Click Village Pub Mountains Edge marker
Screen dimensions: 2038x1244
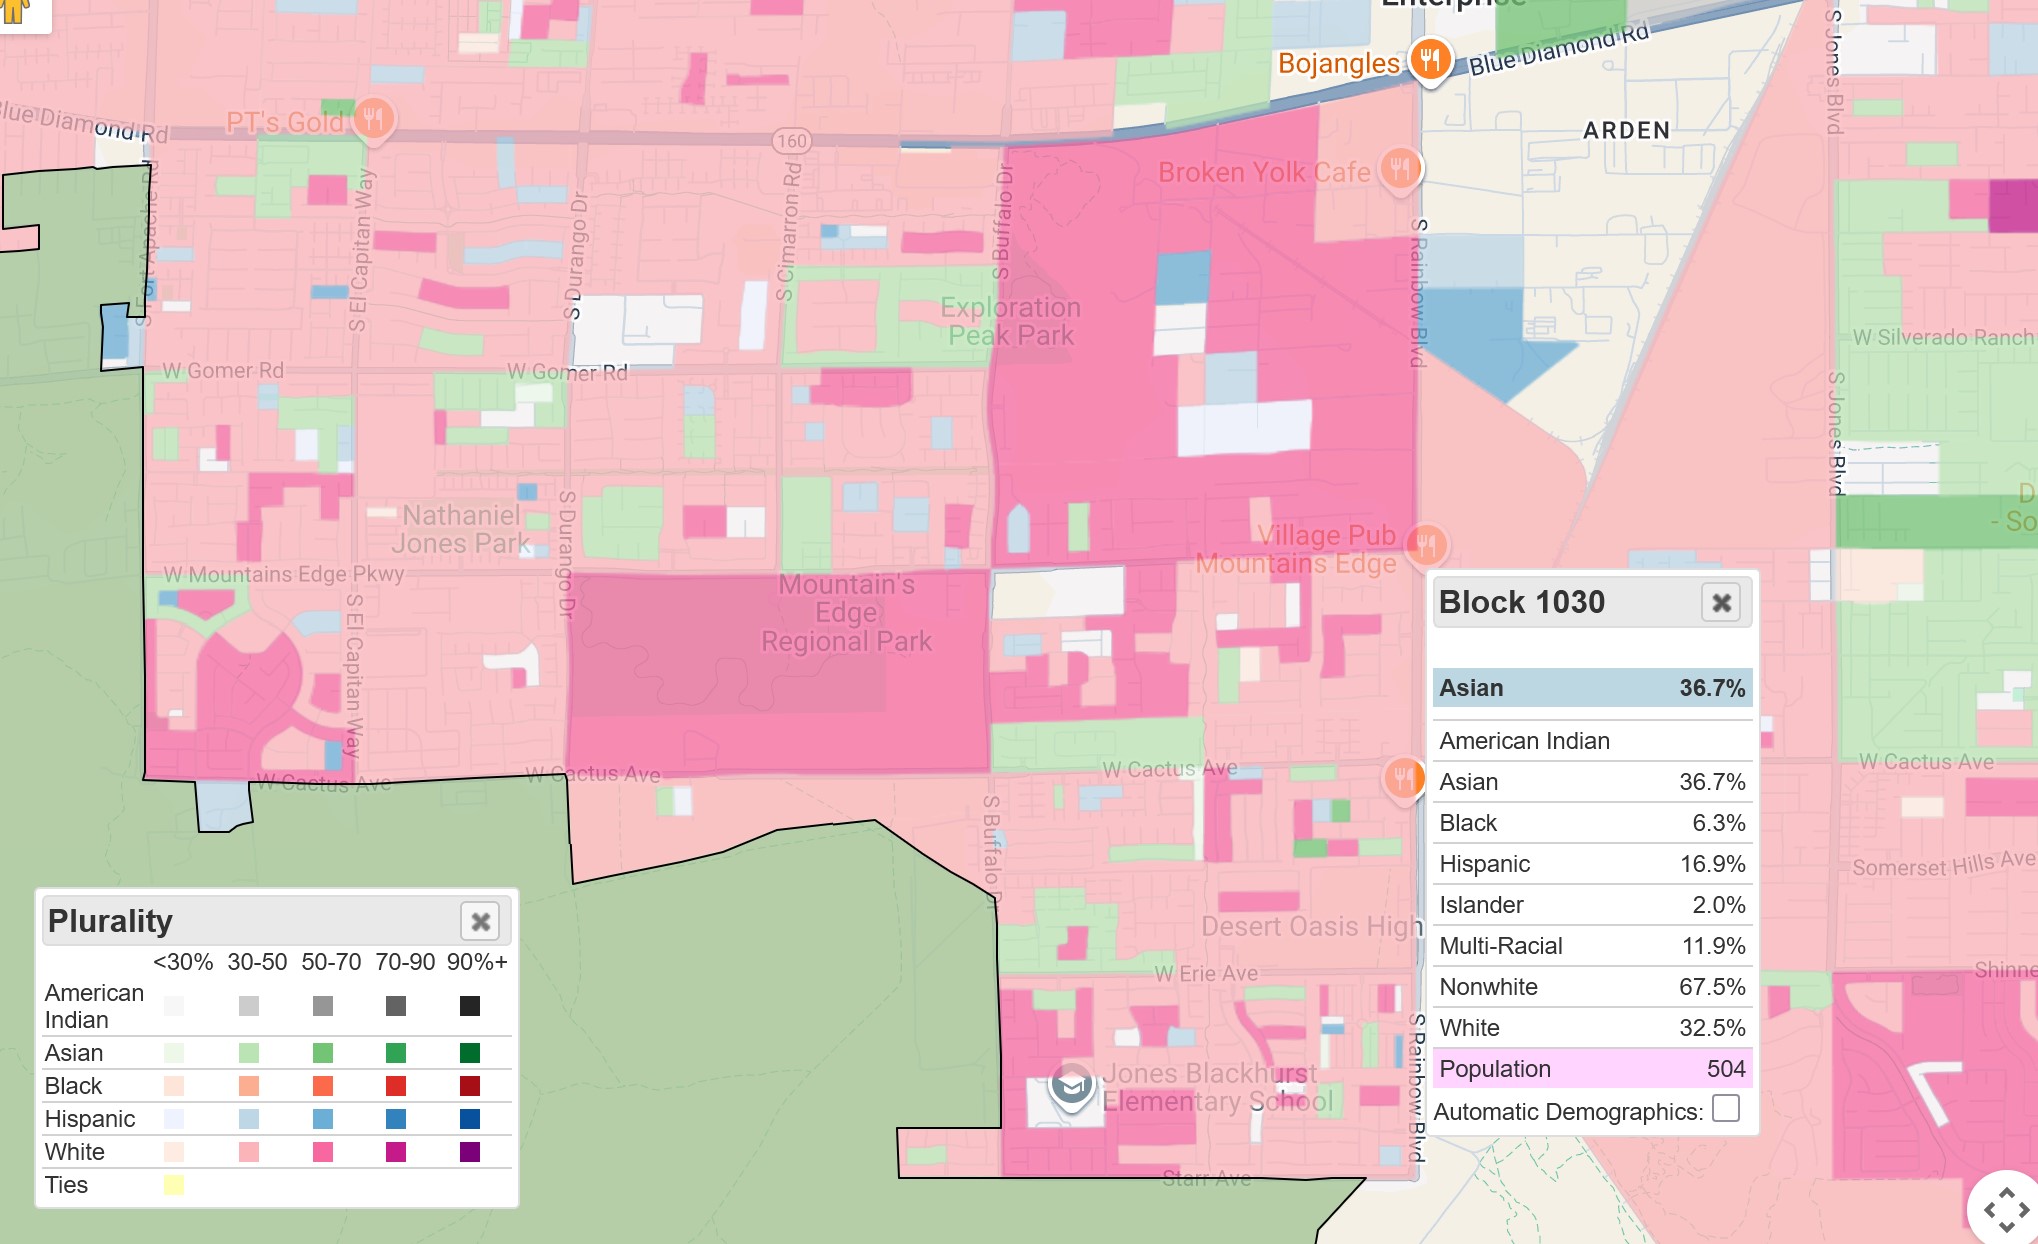pyautogui.click(x=1426, y=545)
